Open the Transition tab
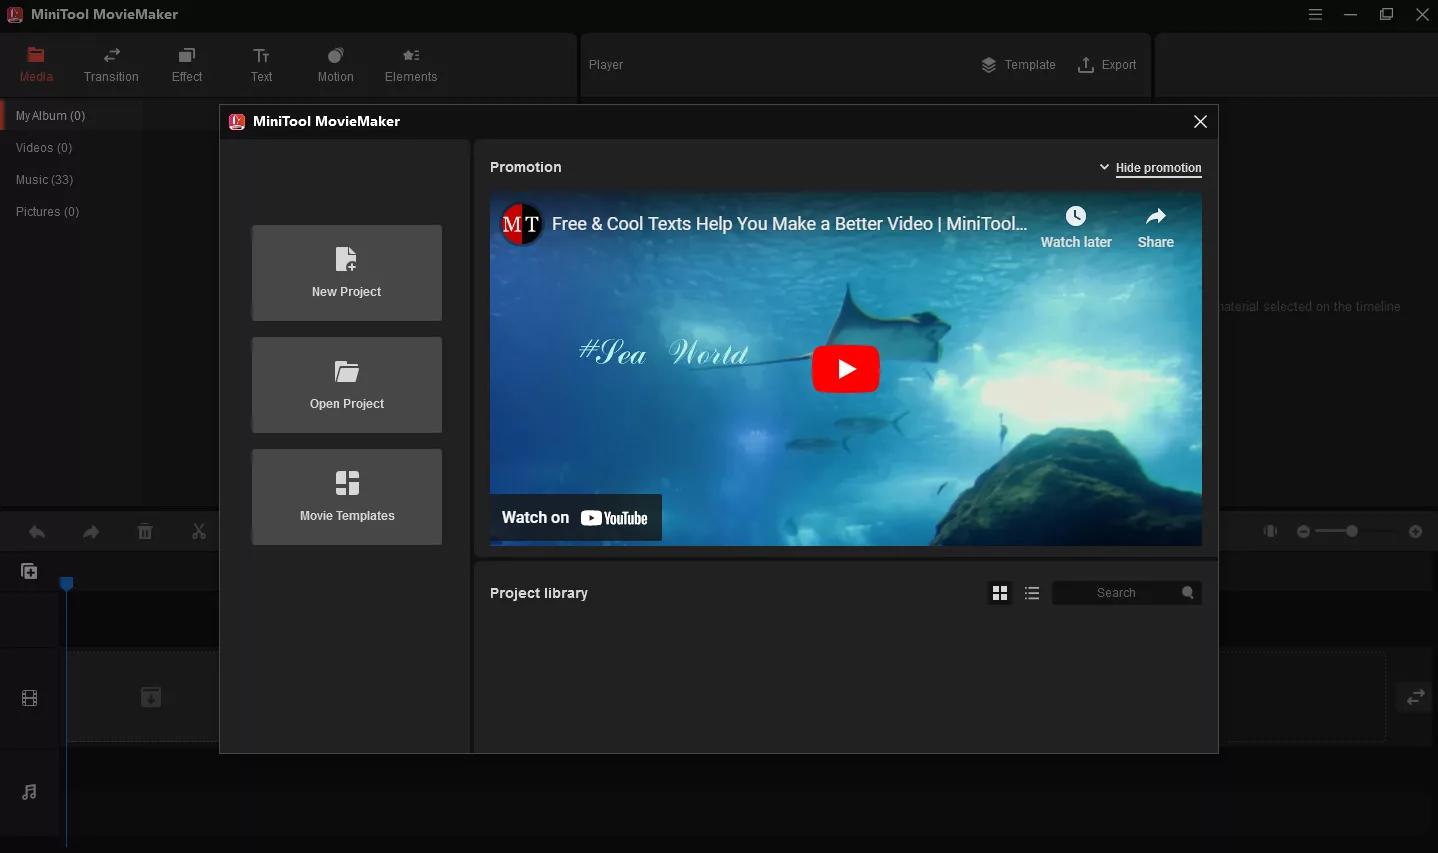 pyautogui.click(x=111, y=65)
